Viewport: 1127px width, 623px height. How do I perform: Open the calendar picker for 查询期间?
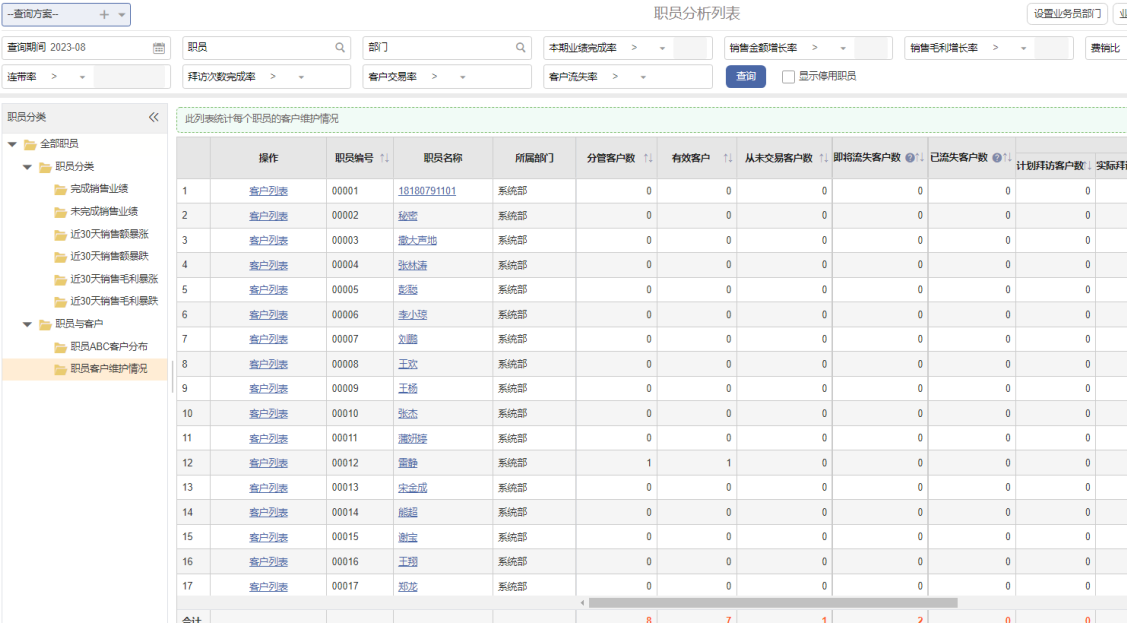pyautogui.click(x=158, y=48)
